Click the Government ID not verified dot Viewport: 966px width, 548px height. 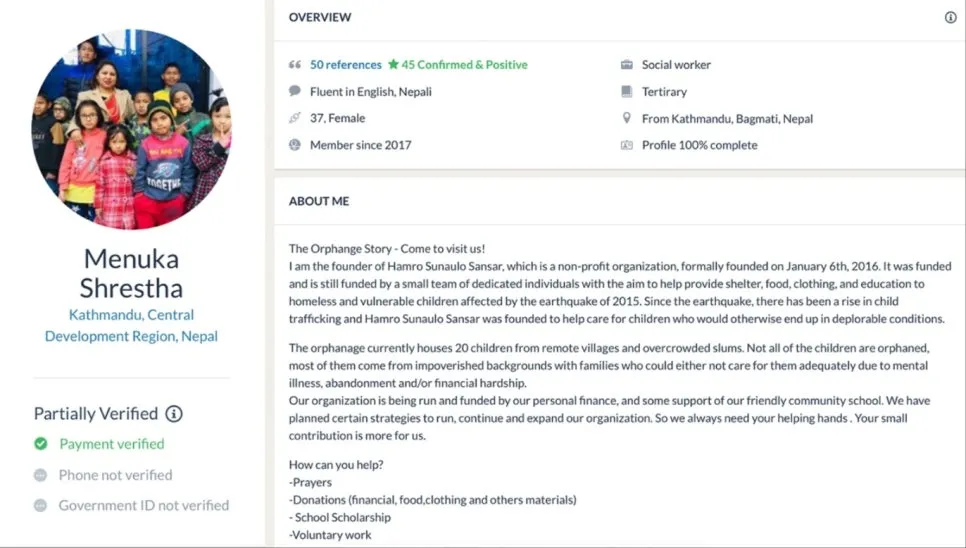(x=41, y=506)
